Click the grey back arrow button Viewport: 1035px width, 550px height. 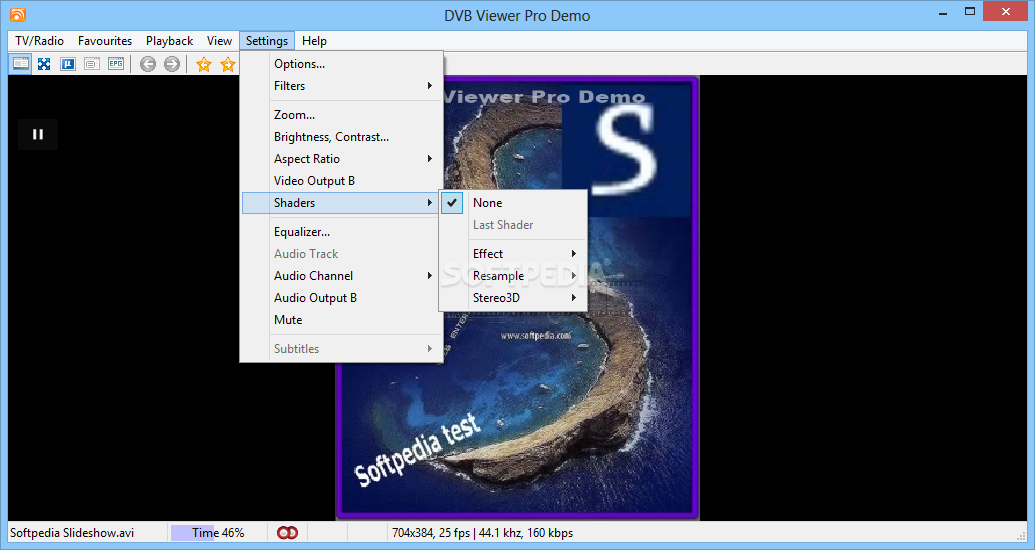(148, 64)
